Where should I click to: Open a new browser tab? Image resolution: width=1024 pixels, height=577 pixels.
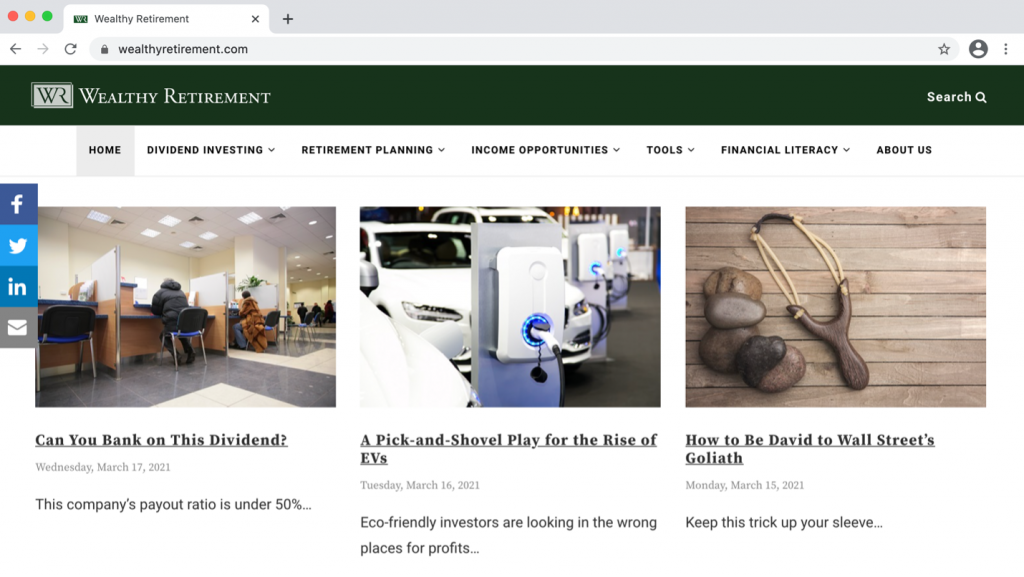coord(288,19)
